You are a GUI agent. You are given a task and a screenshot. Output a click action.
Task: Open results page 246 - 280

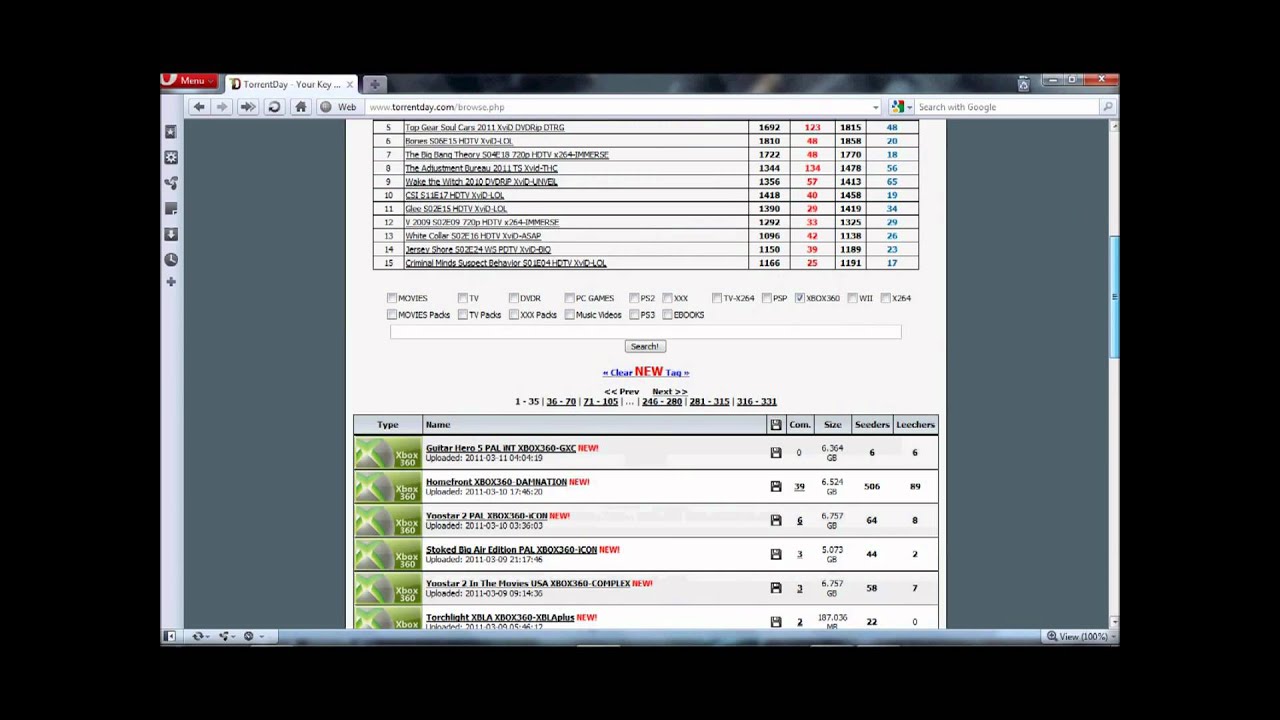coord(662,402)
